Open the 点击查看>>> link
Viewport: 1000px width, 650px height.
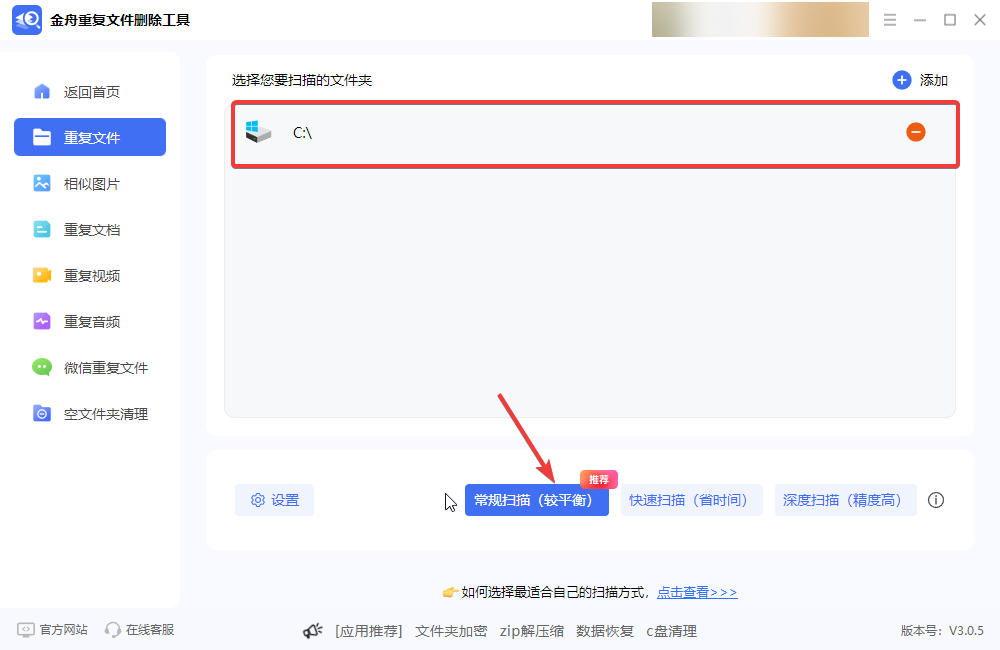click(x=697, y=593)
